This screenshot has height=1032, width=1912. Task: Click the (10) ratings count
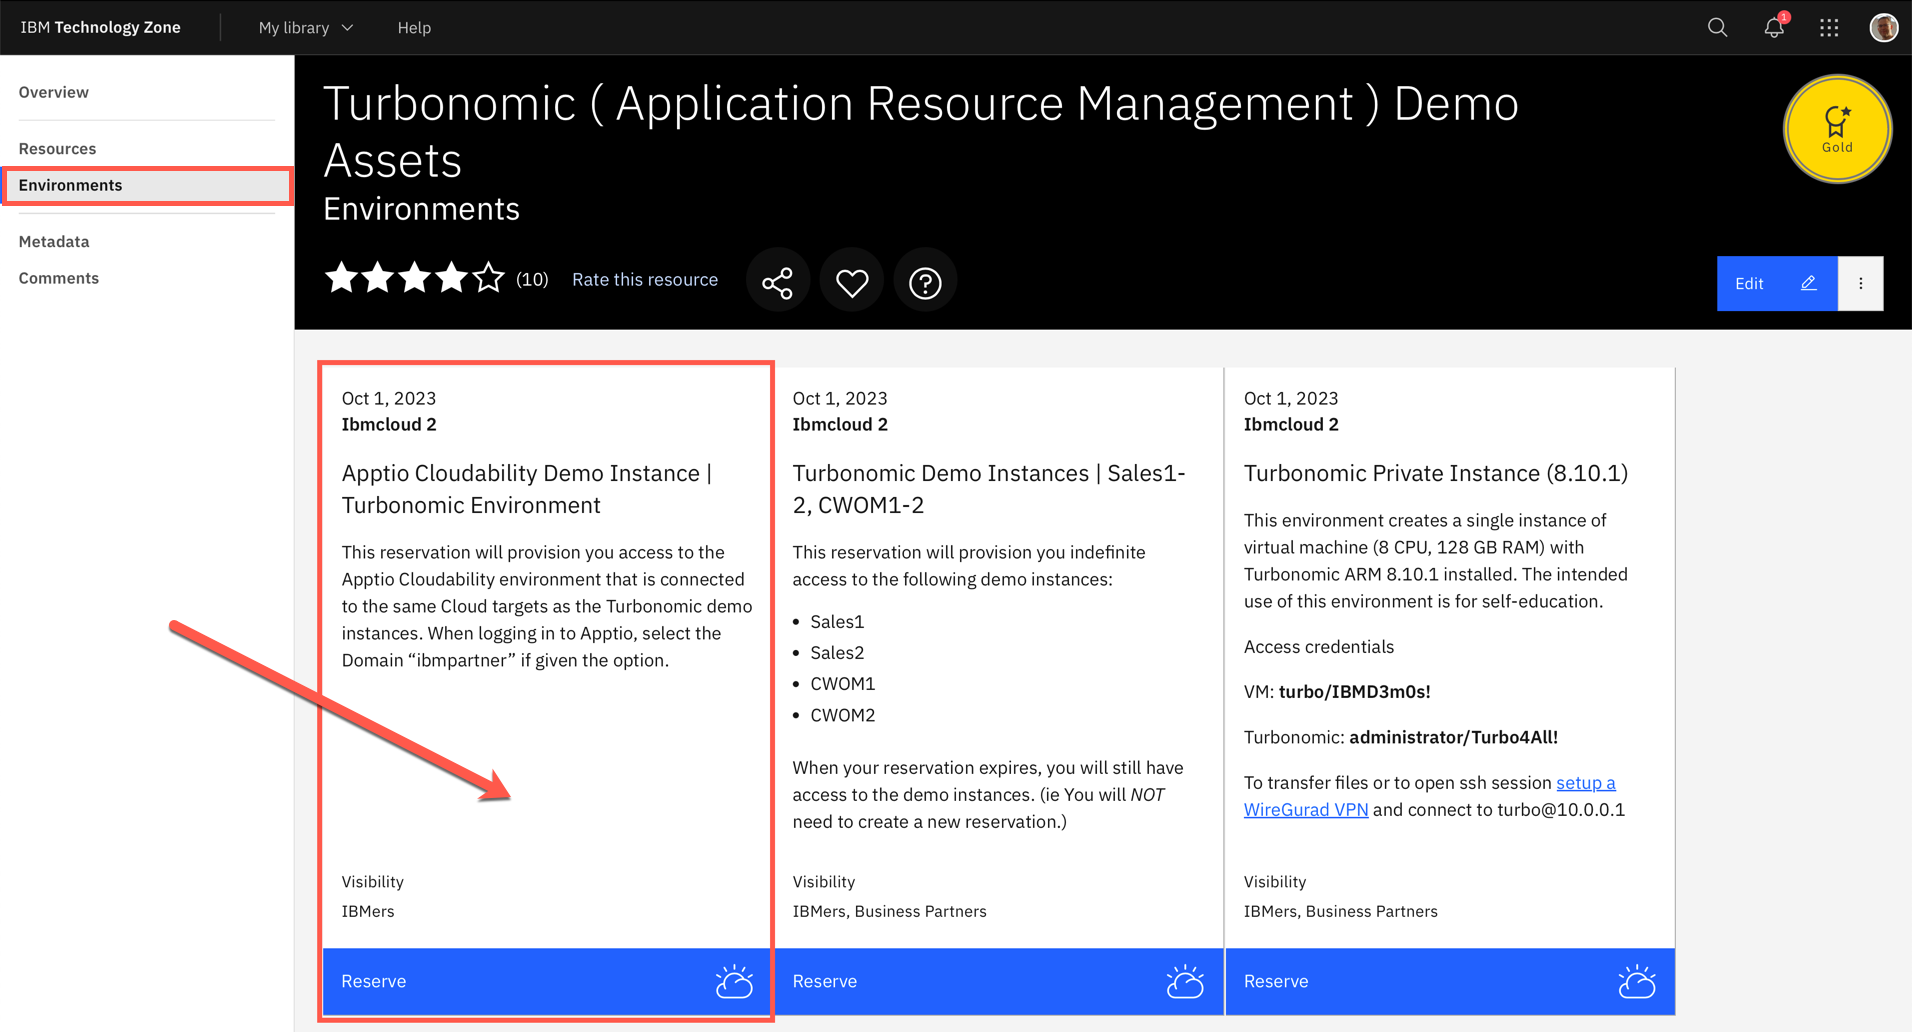point(532,279)
